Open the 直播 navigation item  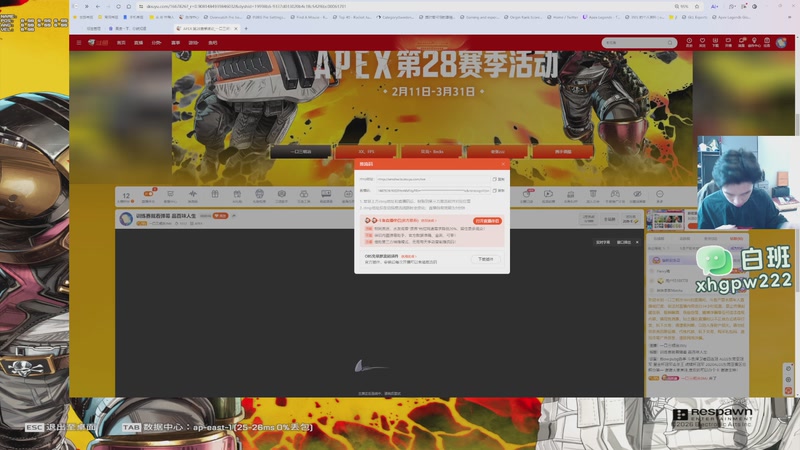coord(138,43)
